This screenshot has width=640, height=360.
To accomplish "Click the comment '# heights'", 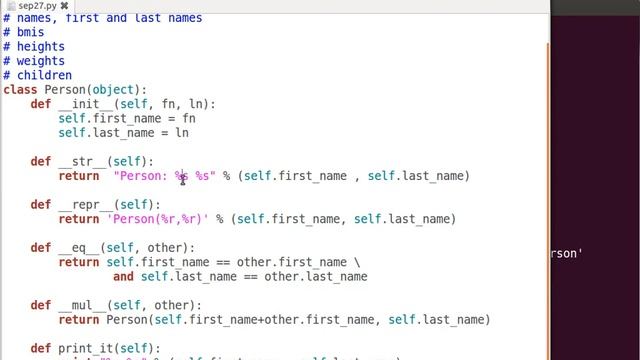I will coord(34,47).
